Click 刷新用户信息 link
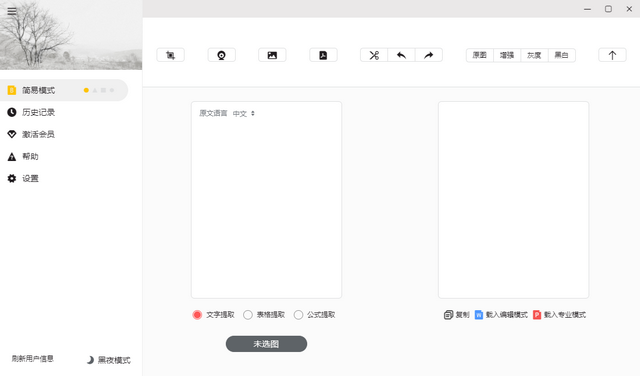640x376 pixels. tap(33, 358)
